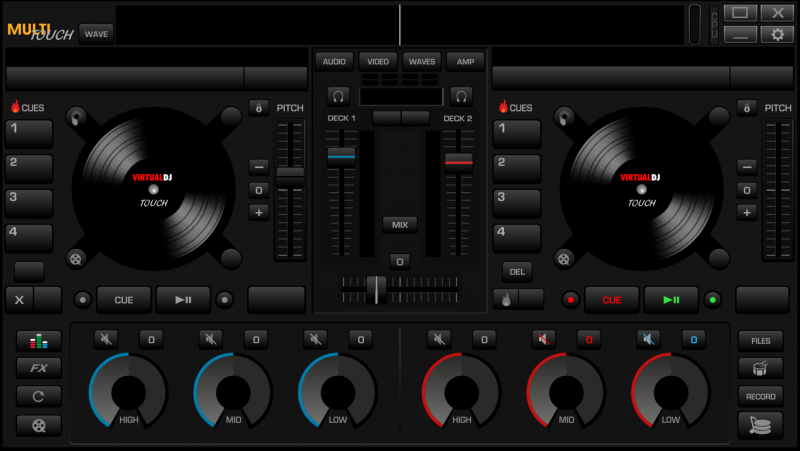Set Deck 1 cue point 1
Viewport: 800px width, 451px height.
29,134
